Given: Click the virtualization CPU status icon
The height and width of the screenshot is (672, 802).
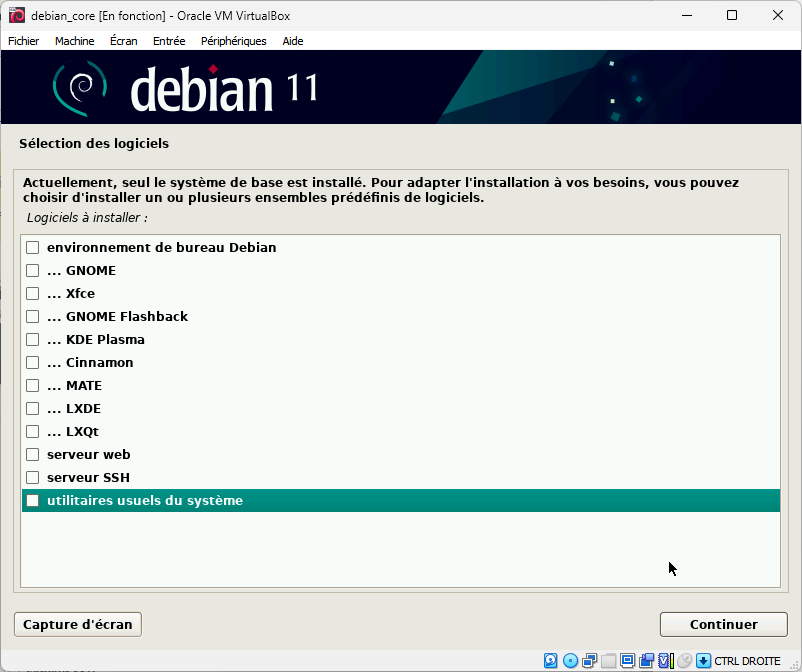Looking at the screenshot, I should pyautogui.click(x=665, y=661).
